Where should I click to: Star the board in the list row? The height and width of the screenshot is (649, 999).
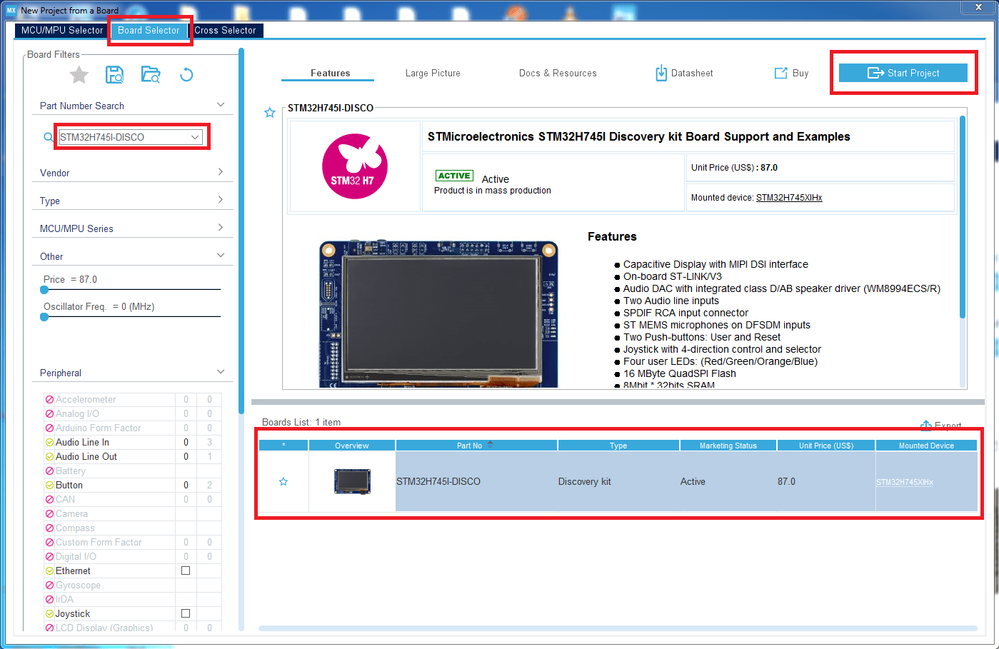coord(284,481)
